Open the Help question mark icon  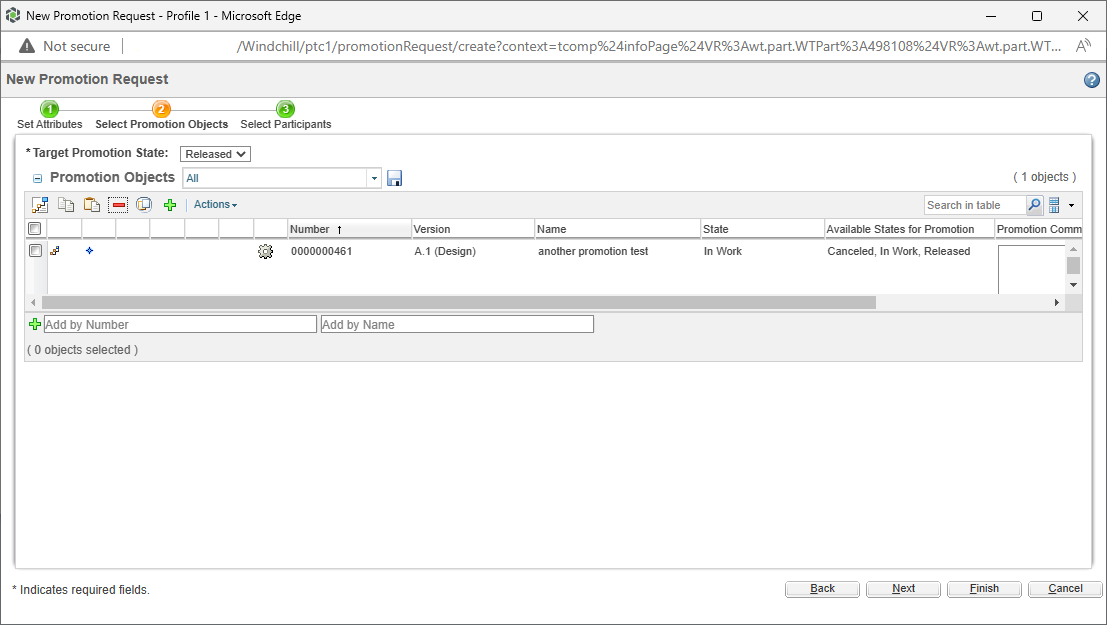pyautogui.click(x=1092, y=79)
